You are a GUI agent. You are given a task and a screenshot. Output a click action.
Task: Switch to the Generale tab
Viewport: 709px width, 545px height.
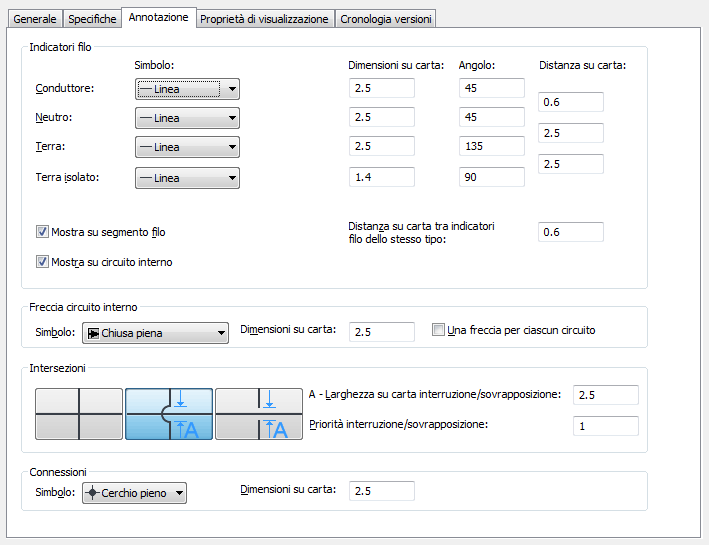click(x=35, y=19)
